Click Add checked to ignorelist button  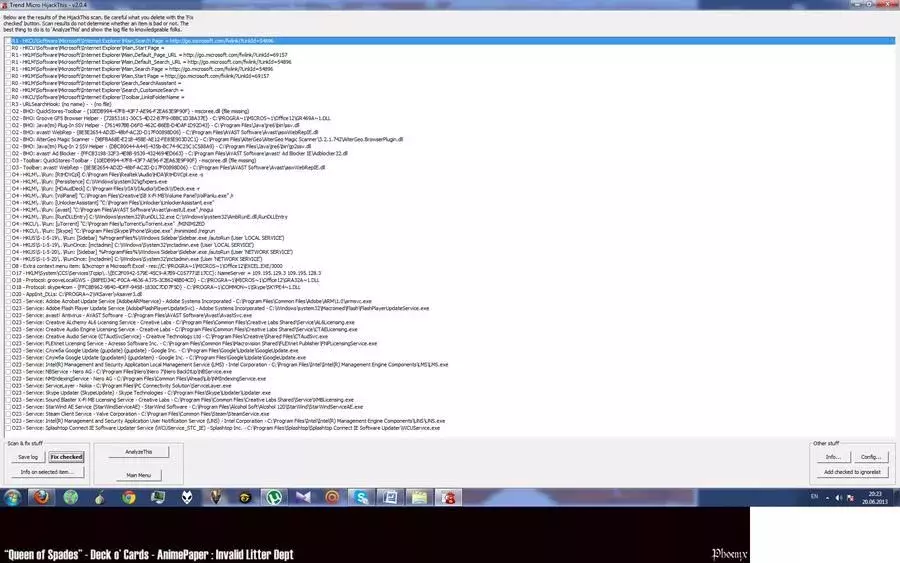[852, 472]
